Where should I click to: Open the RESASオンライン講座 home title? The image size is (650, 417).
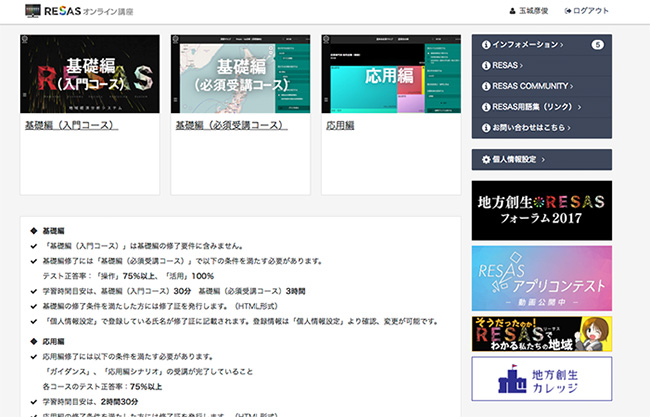[x=88, y=11]
